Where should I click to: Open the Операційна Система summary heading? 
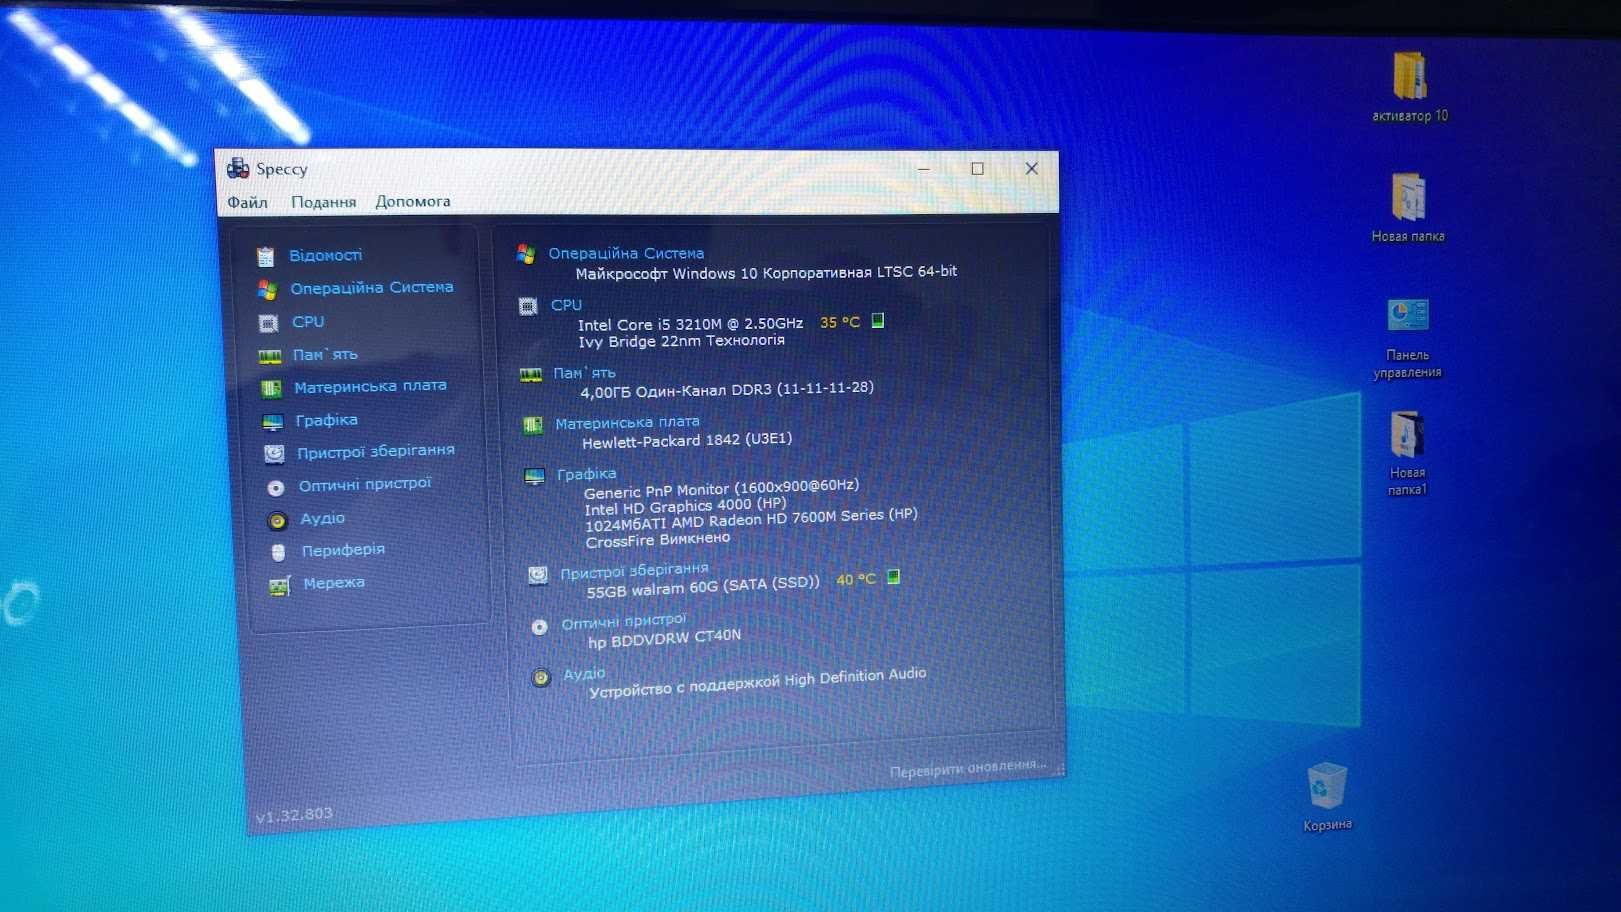coord(626,253)
